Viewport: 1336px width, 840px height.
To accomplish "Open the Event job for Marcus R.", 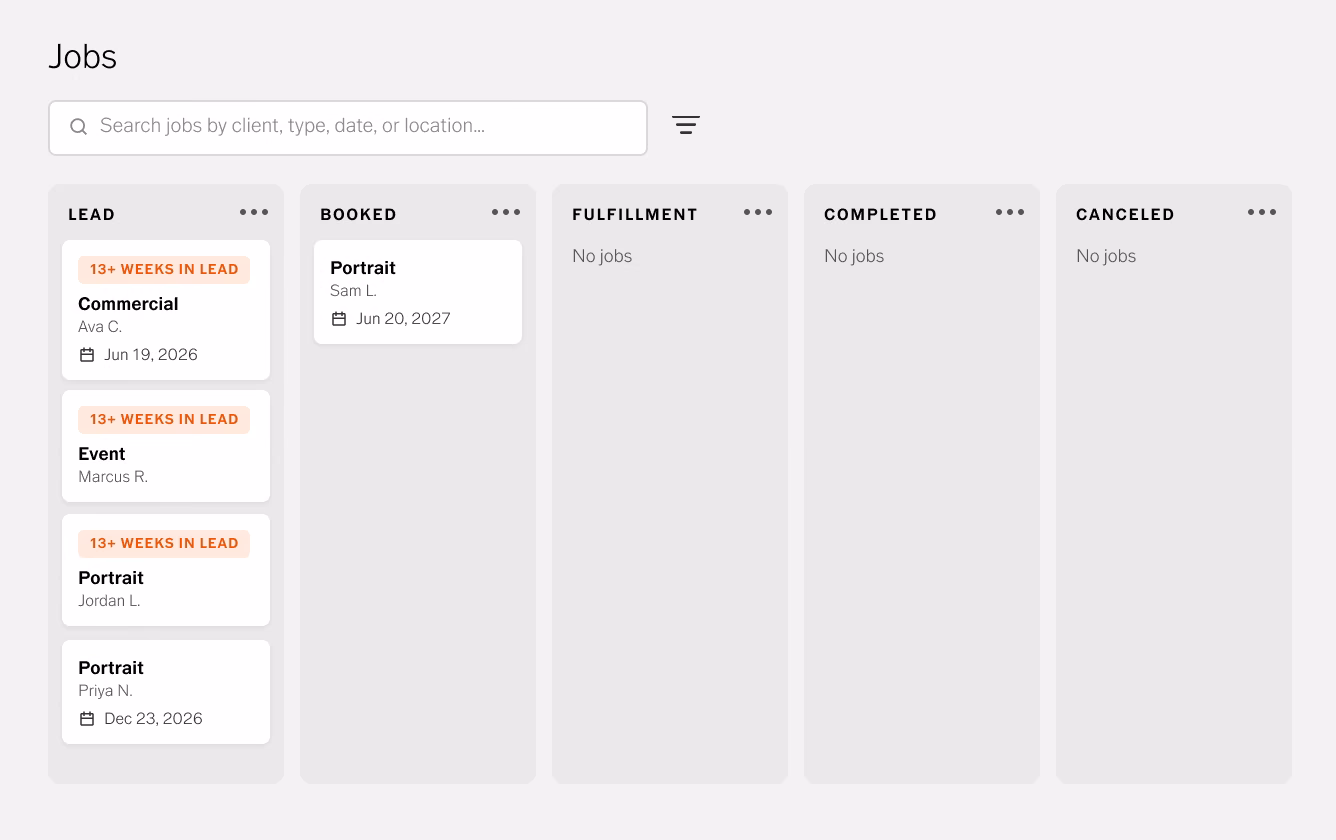I will click(x=166, y=446).
